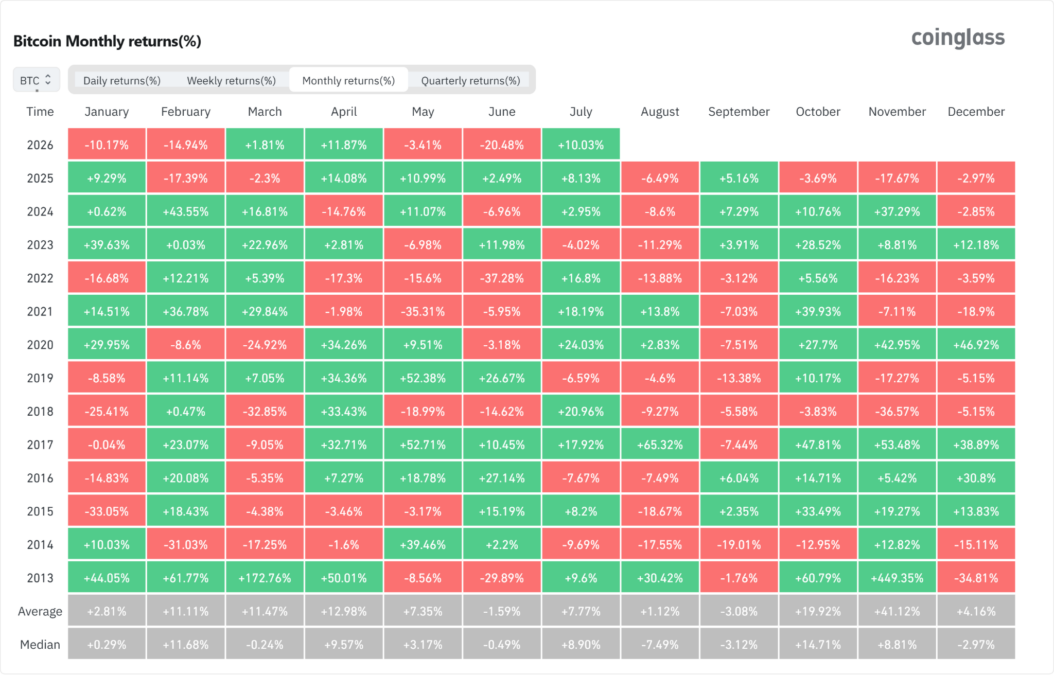Click the March column header
Viewport: 1054px width, 675px height.
click(x=265, y=112)
